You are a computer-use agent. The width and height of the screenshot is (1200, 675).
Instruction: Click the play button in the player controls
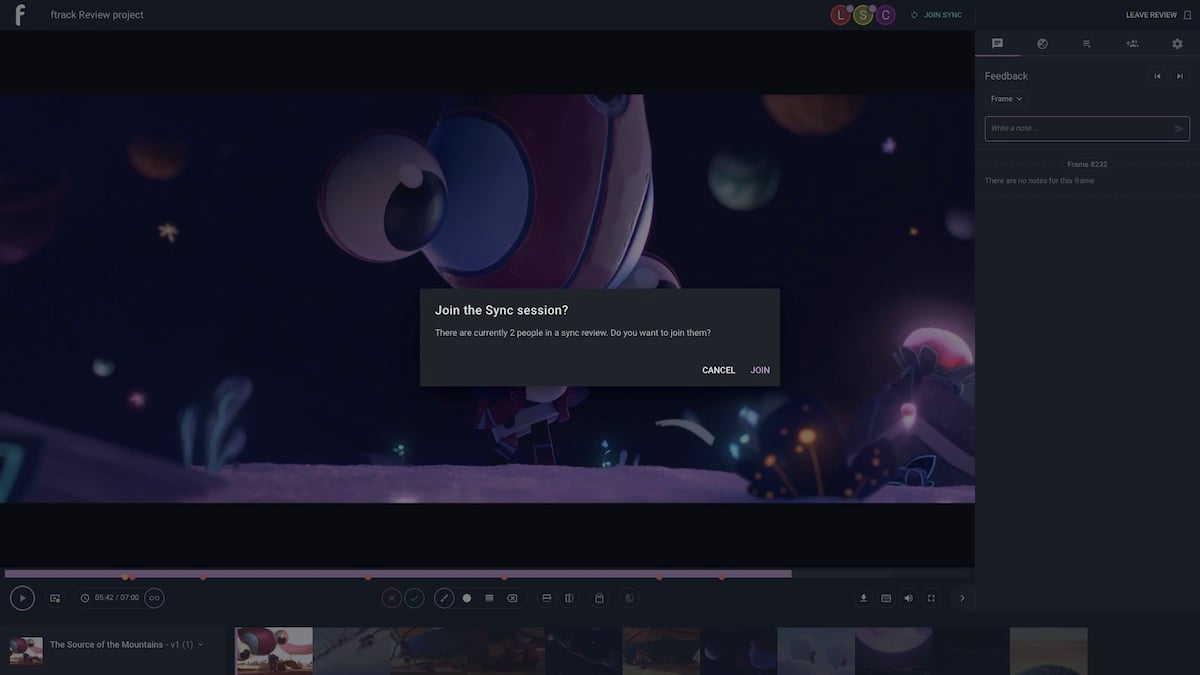click(22, 598)
